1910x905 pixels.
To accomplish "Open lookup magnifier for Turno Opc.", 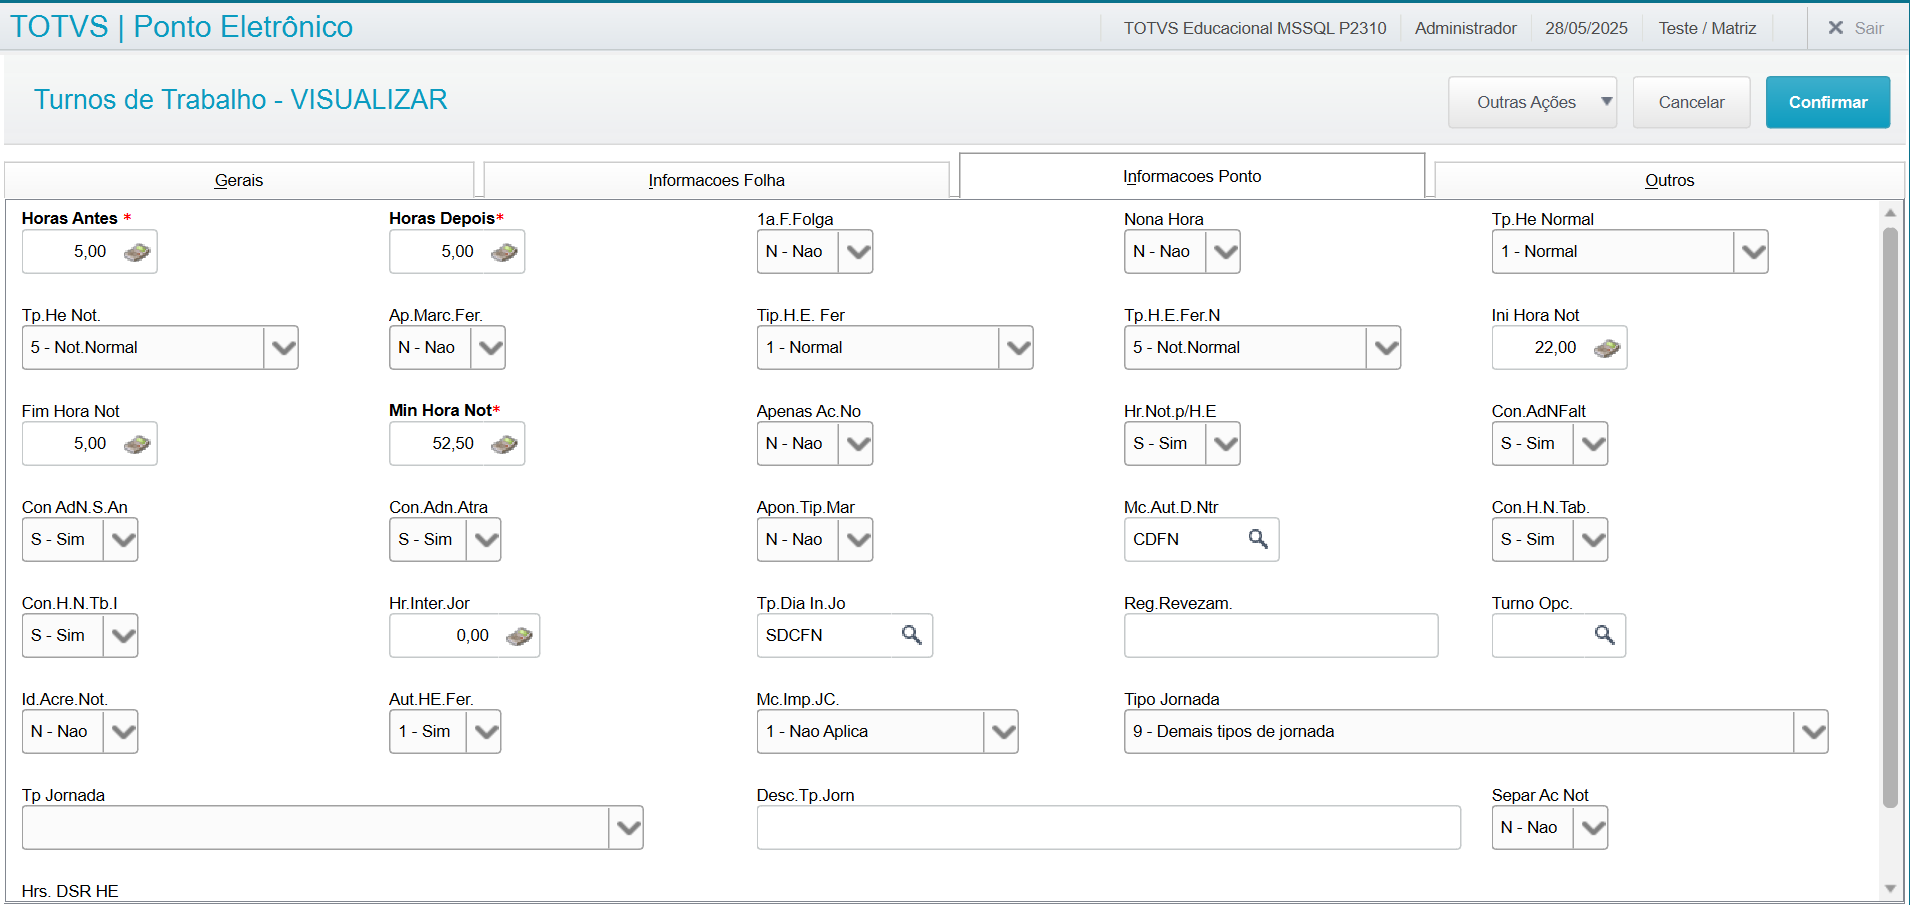I will (x=1604, y=635).
